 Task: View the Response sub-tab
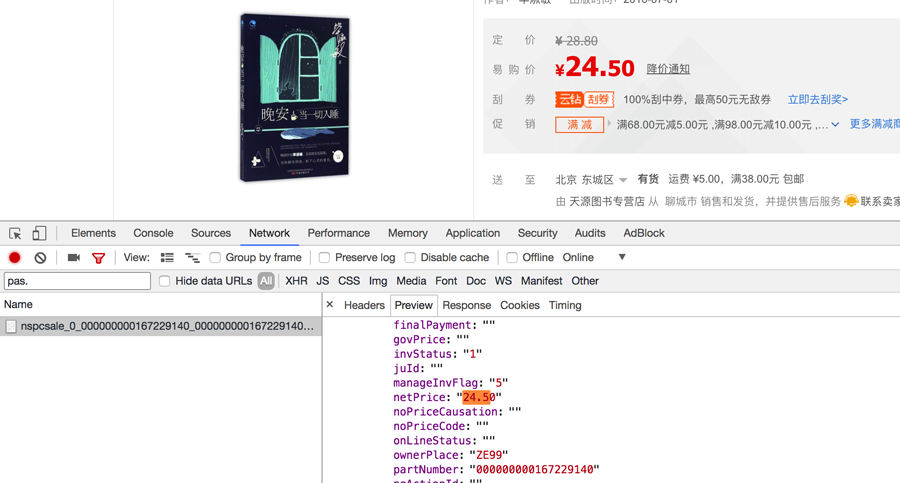click(x=467, y=306)
